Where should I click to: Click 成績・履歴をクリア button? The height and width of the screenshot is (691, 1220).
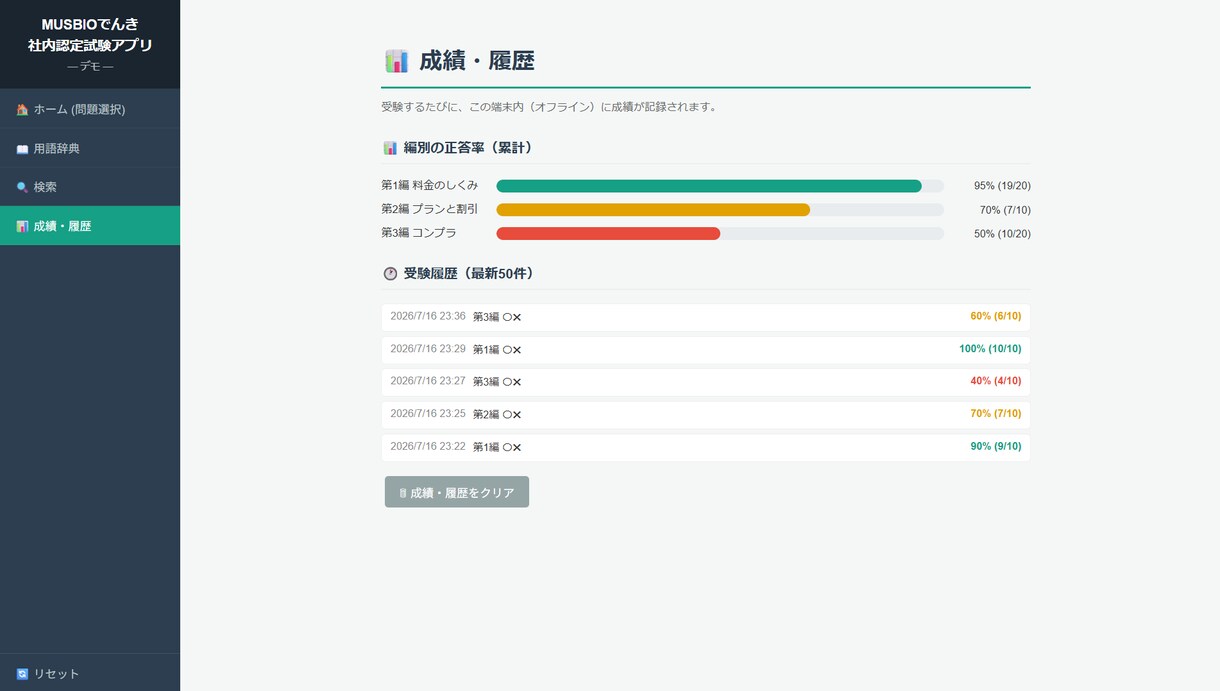click(x=457, y=492)
